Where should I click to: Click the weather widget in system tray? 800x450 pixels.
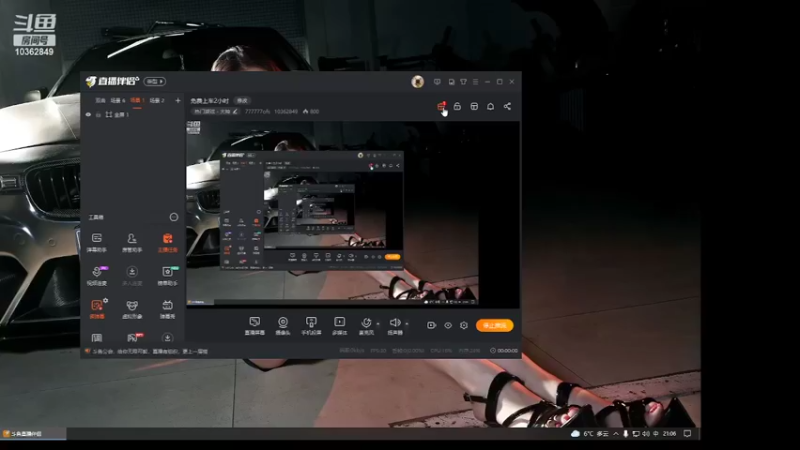tap(590, 434)
